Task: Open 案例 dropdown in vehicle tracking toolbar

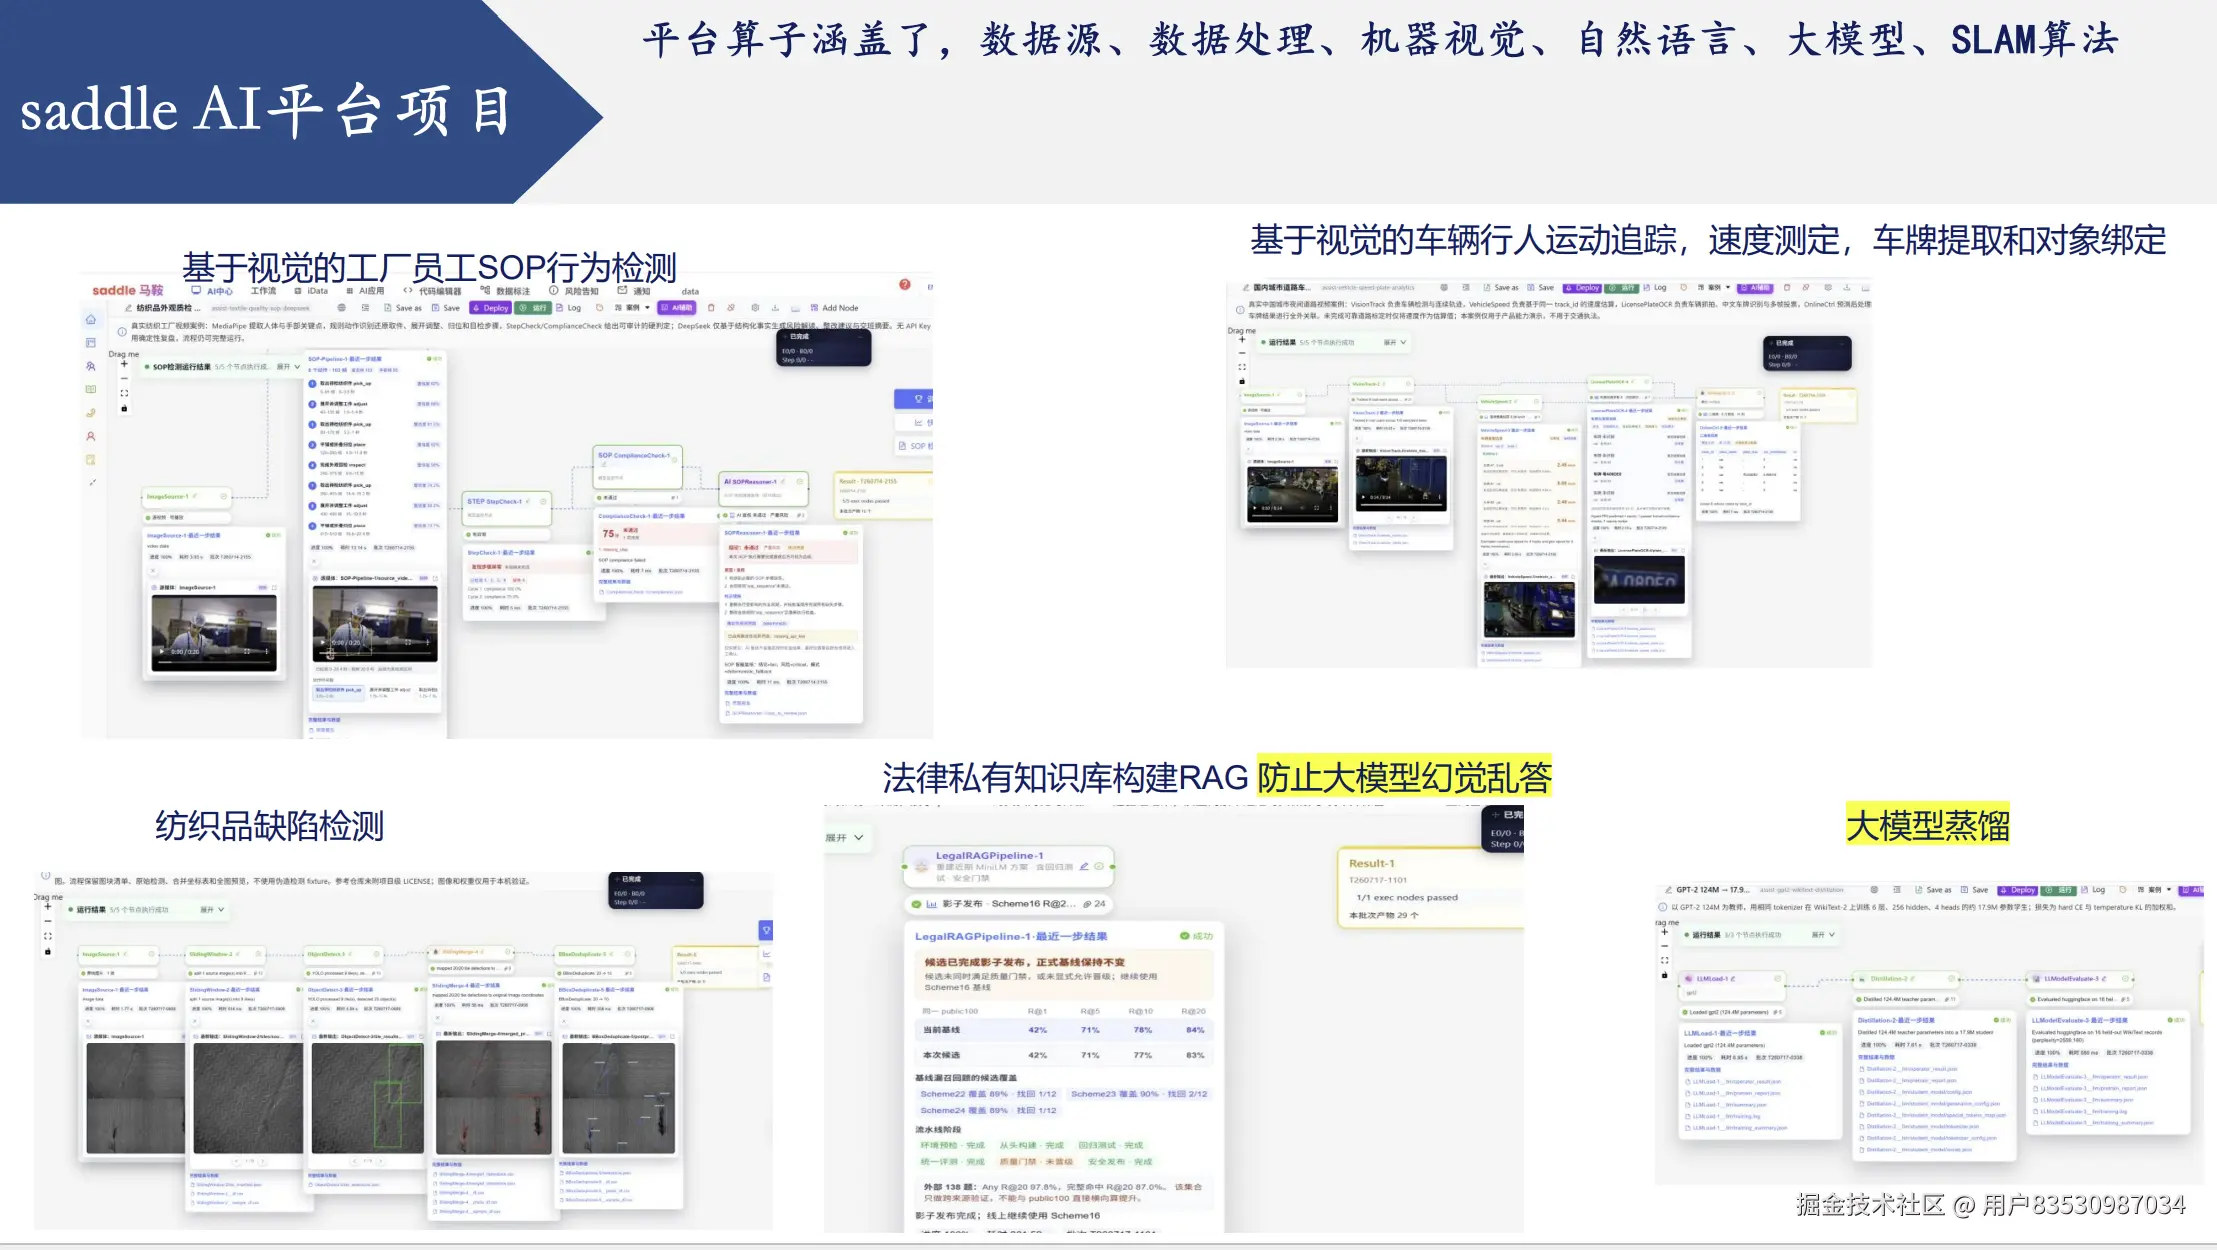Action: pyautogui.click(x=1714, y=288)
